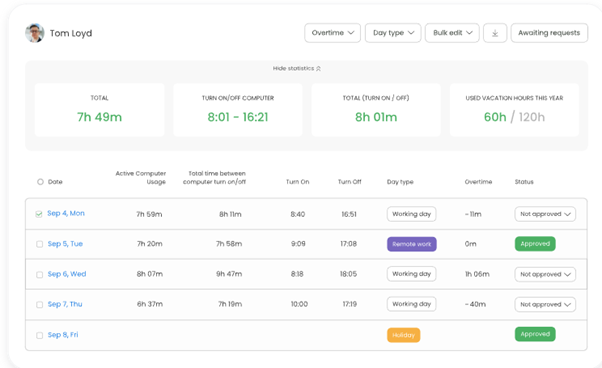This screenshot has height=368, width=602.
Task: Click the Working day tag on Sep 7
Action: pyautogui.click(x=412, y=304)
